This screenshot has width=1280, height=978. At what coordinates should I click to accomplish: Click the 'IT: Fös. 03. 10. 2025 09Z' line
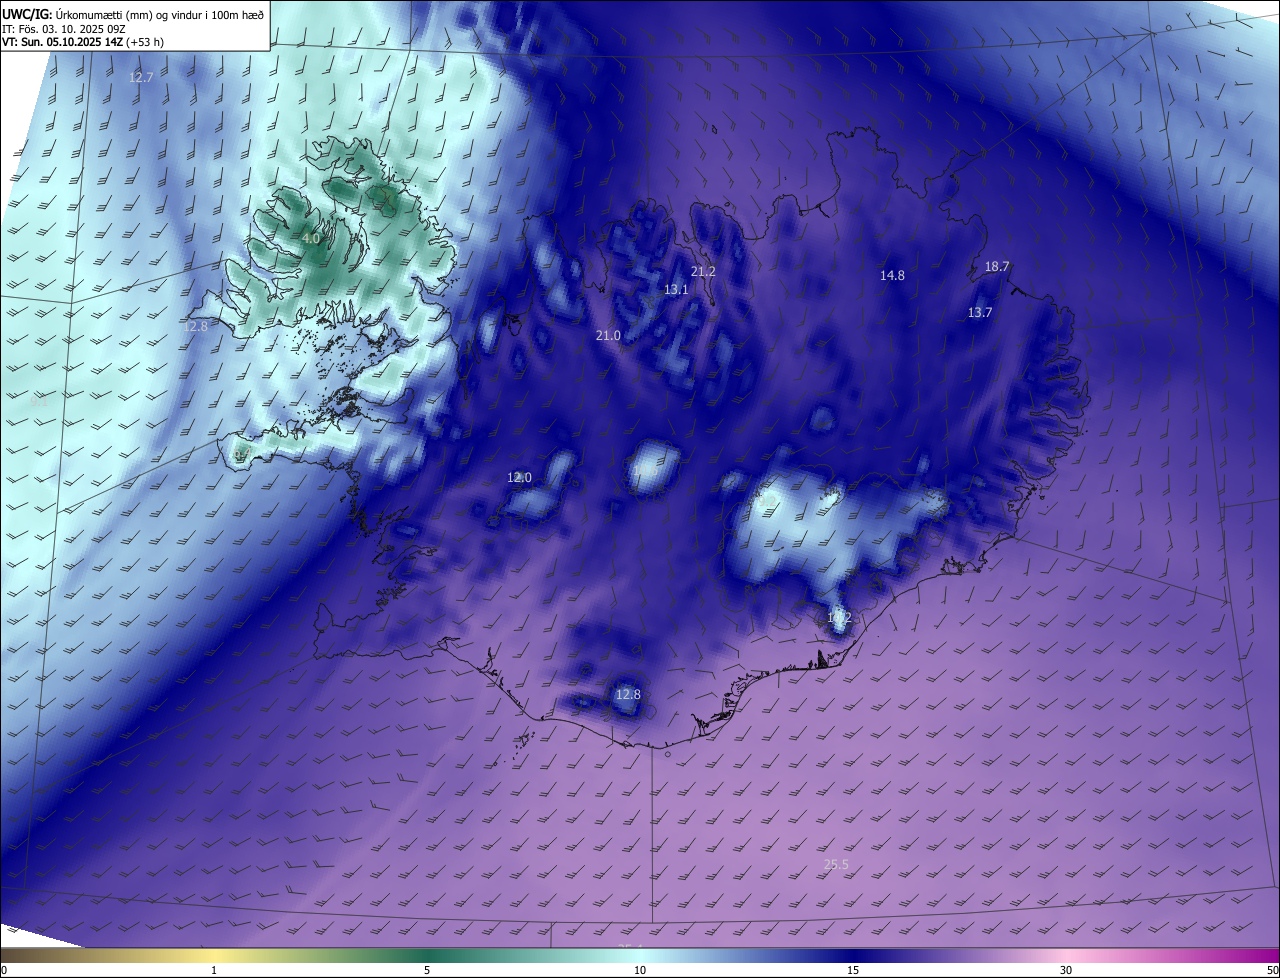63,29
